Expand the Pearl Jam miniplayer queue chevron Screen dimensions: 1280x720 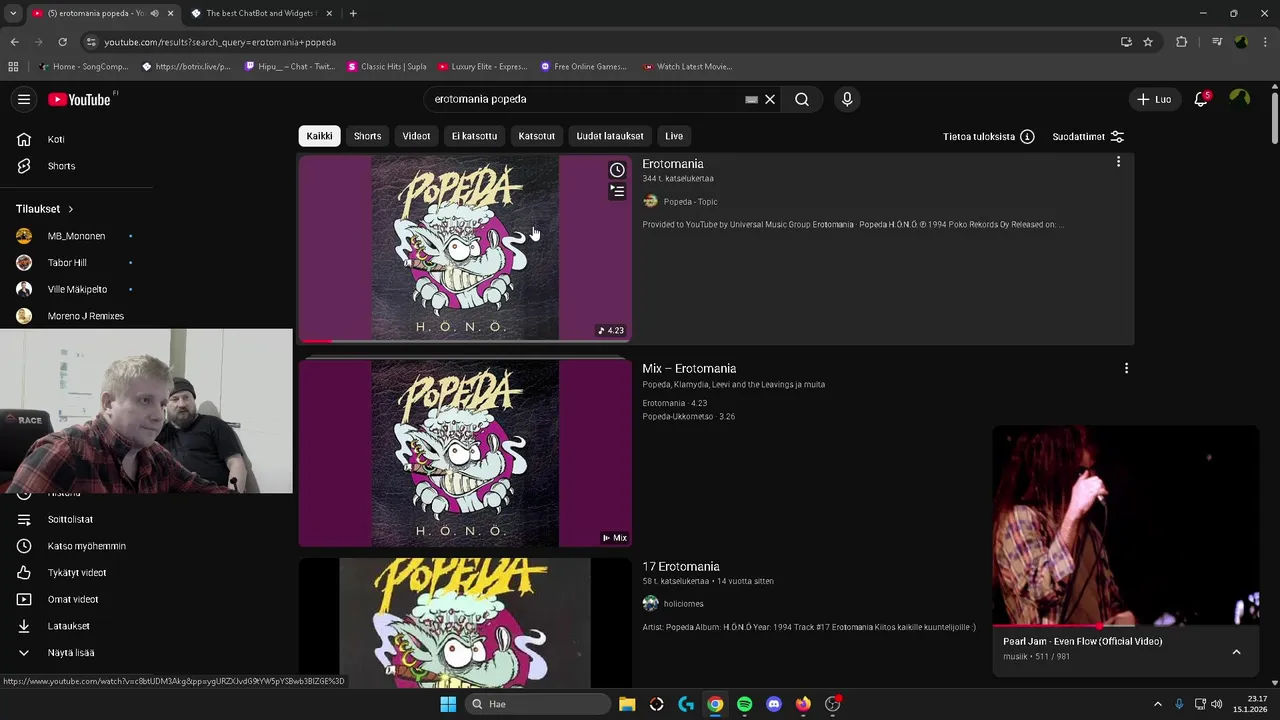pyautogui.click(x=1236, y=652)
